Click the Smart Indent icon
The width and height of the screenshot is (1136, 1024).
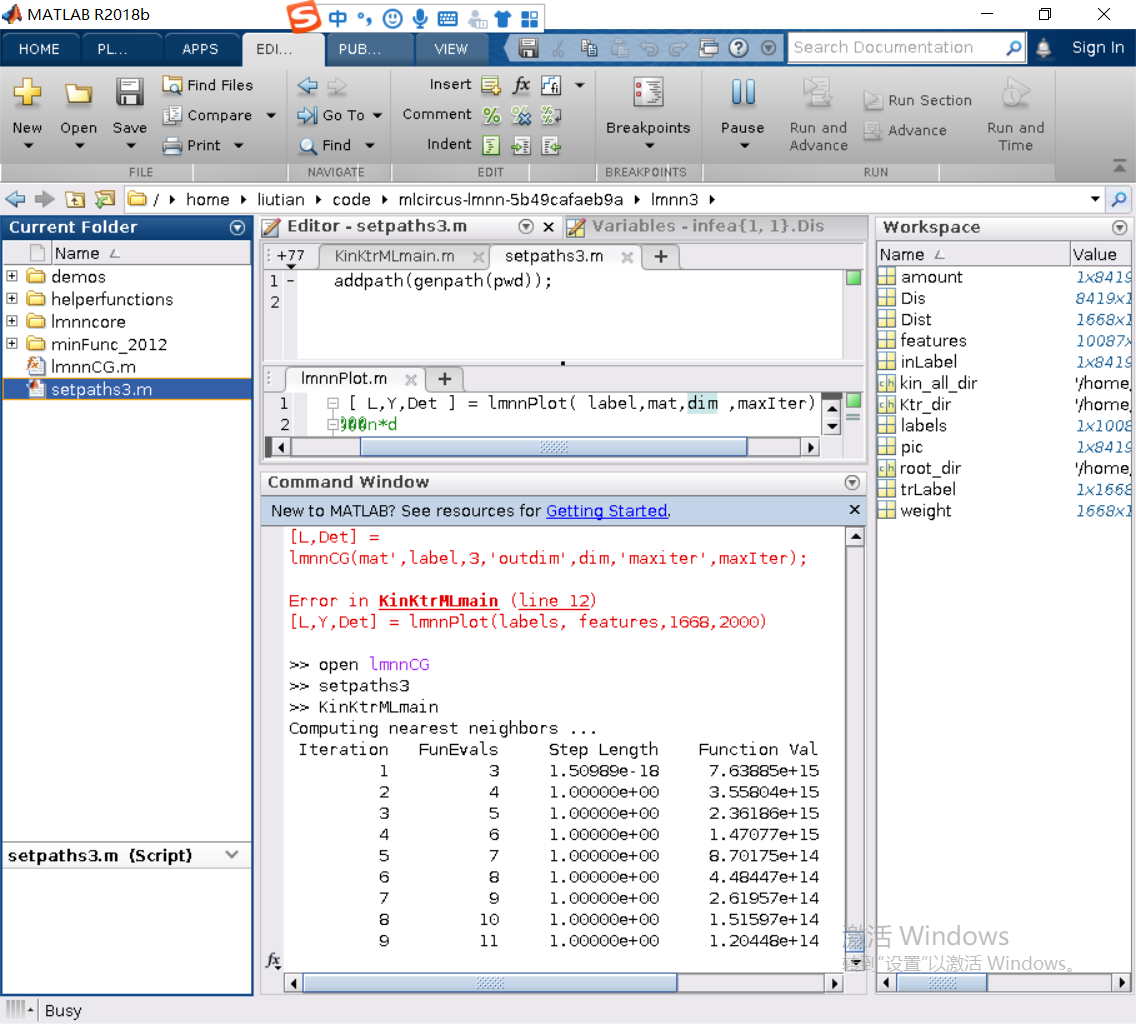click(491, 146)
